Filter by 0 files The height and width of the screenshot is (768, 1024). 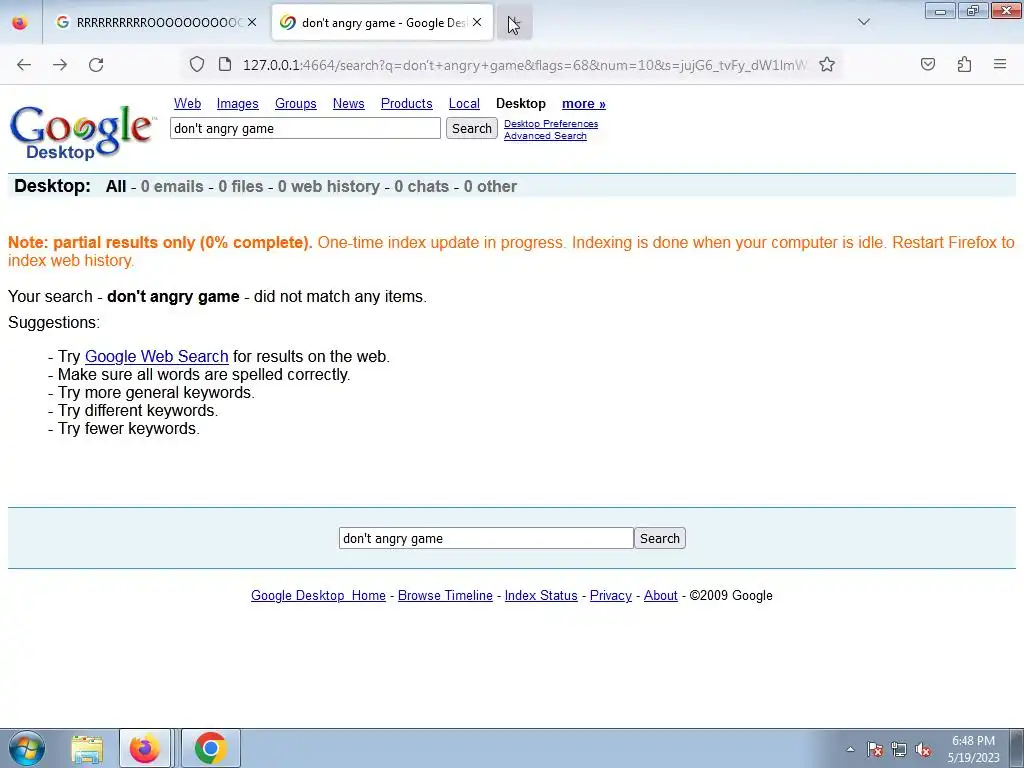coord(241,187)
